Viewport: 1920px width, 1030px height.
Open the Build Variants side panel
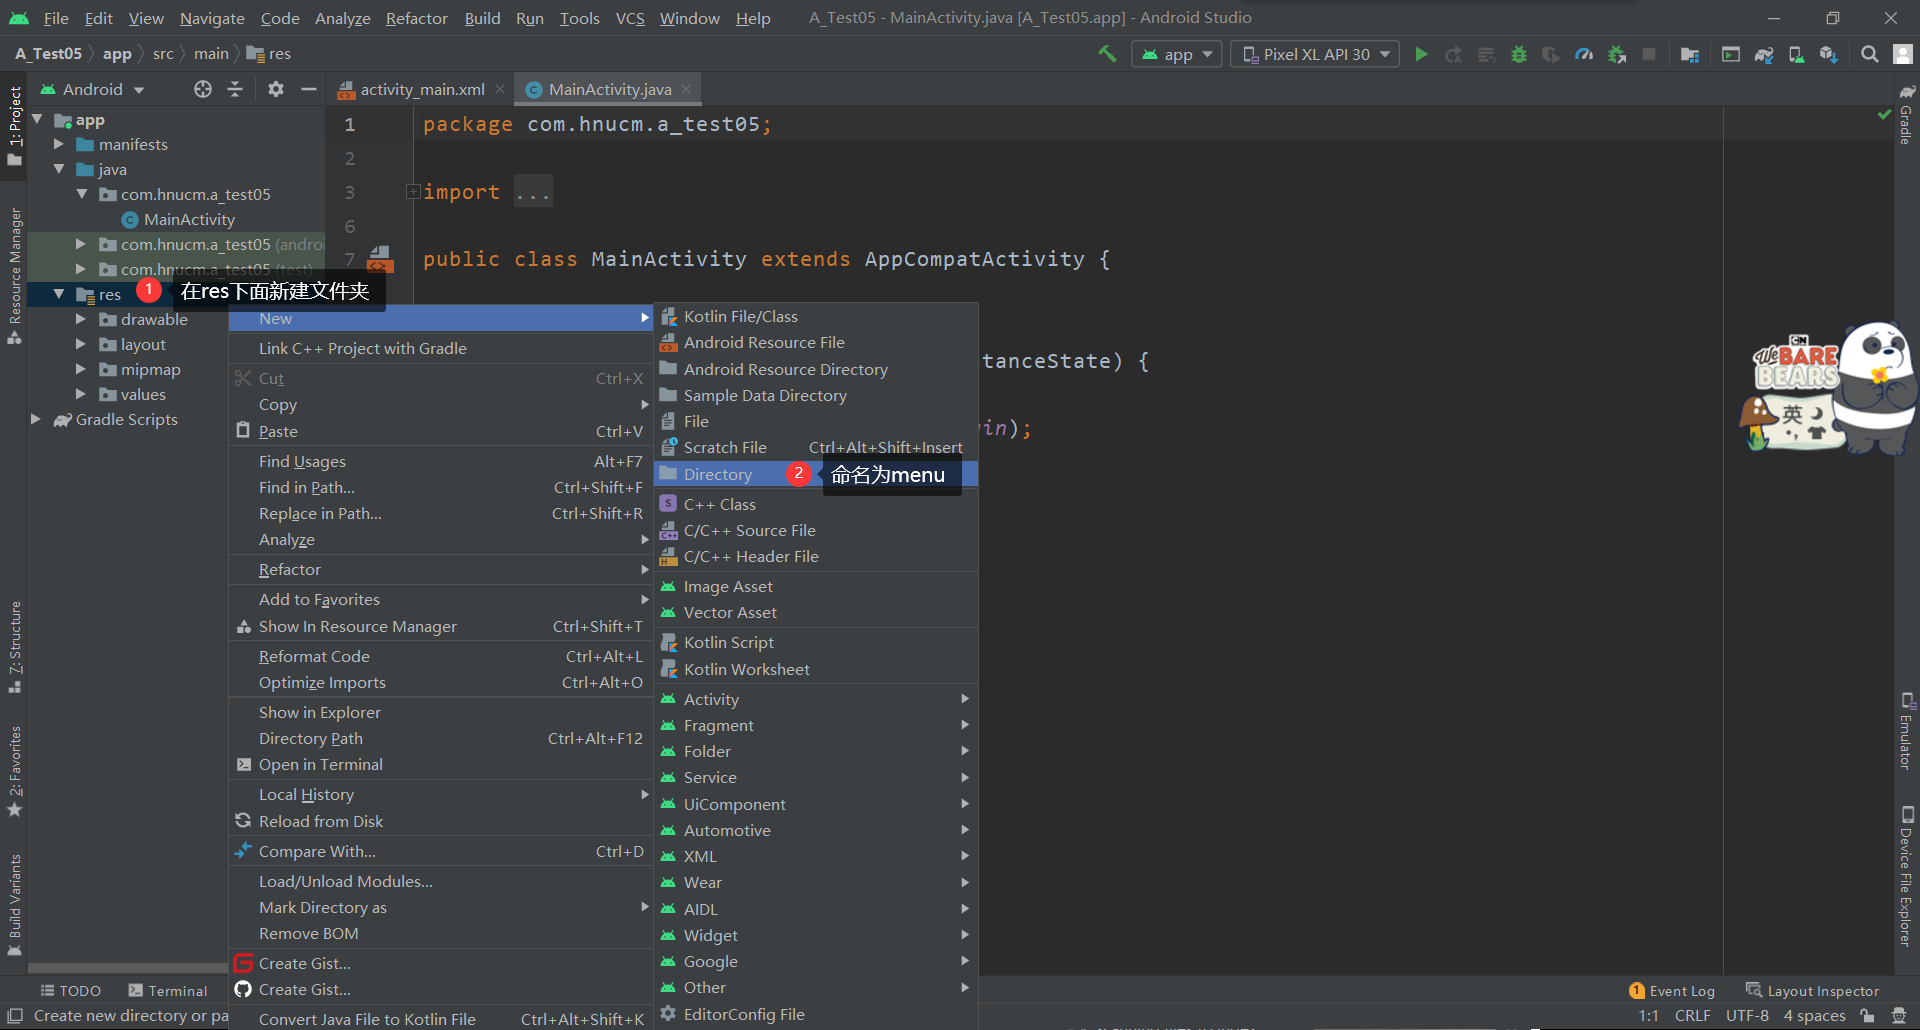pos(14,906)
